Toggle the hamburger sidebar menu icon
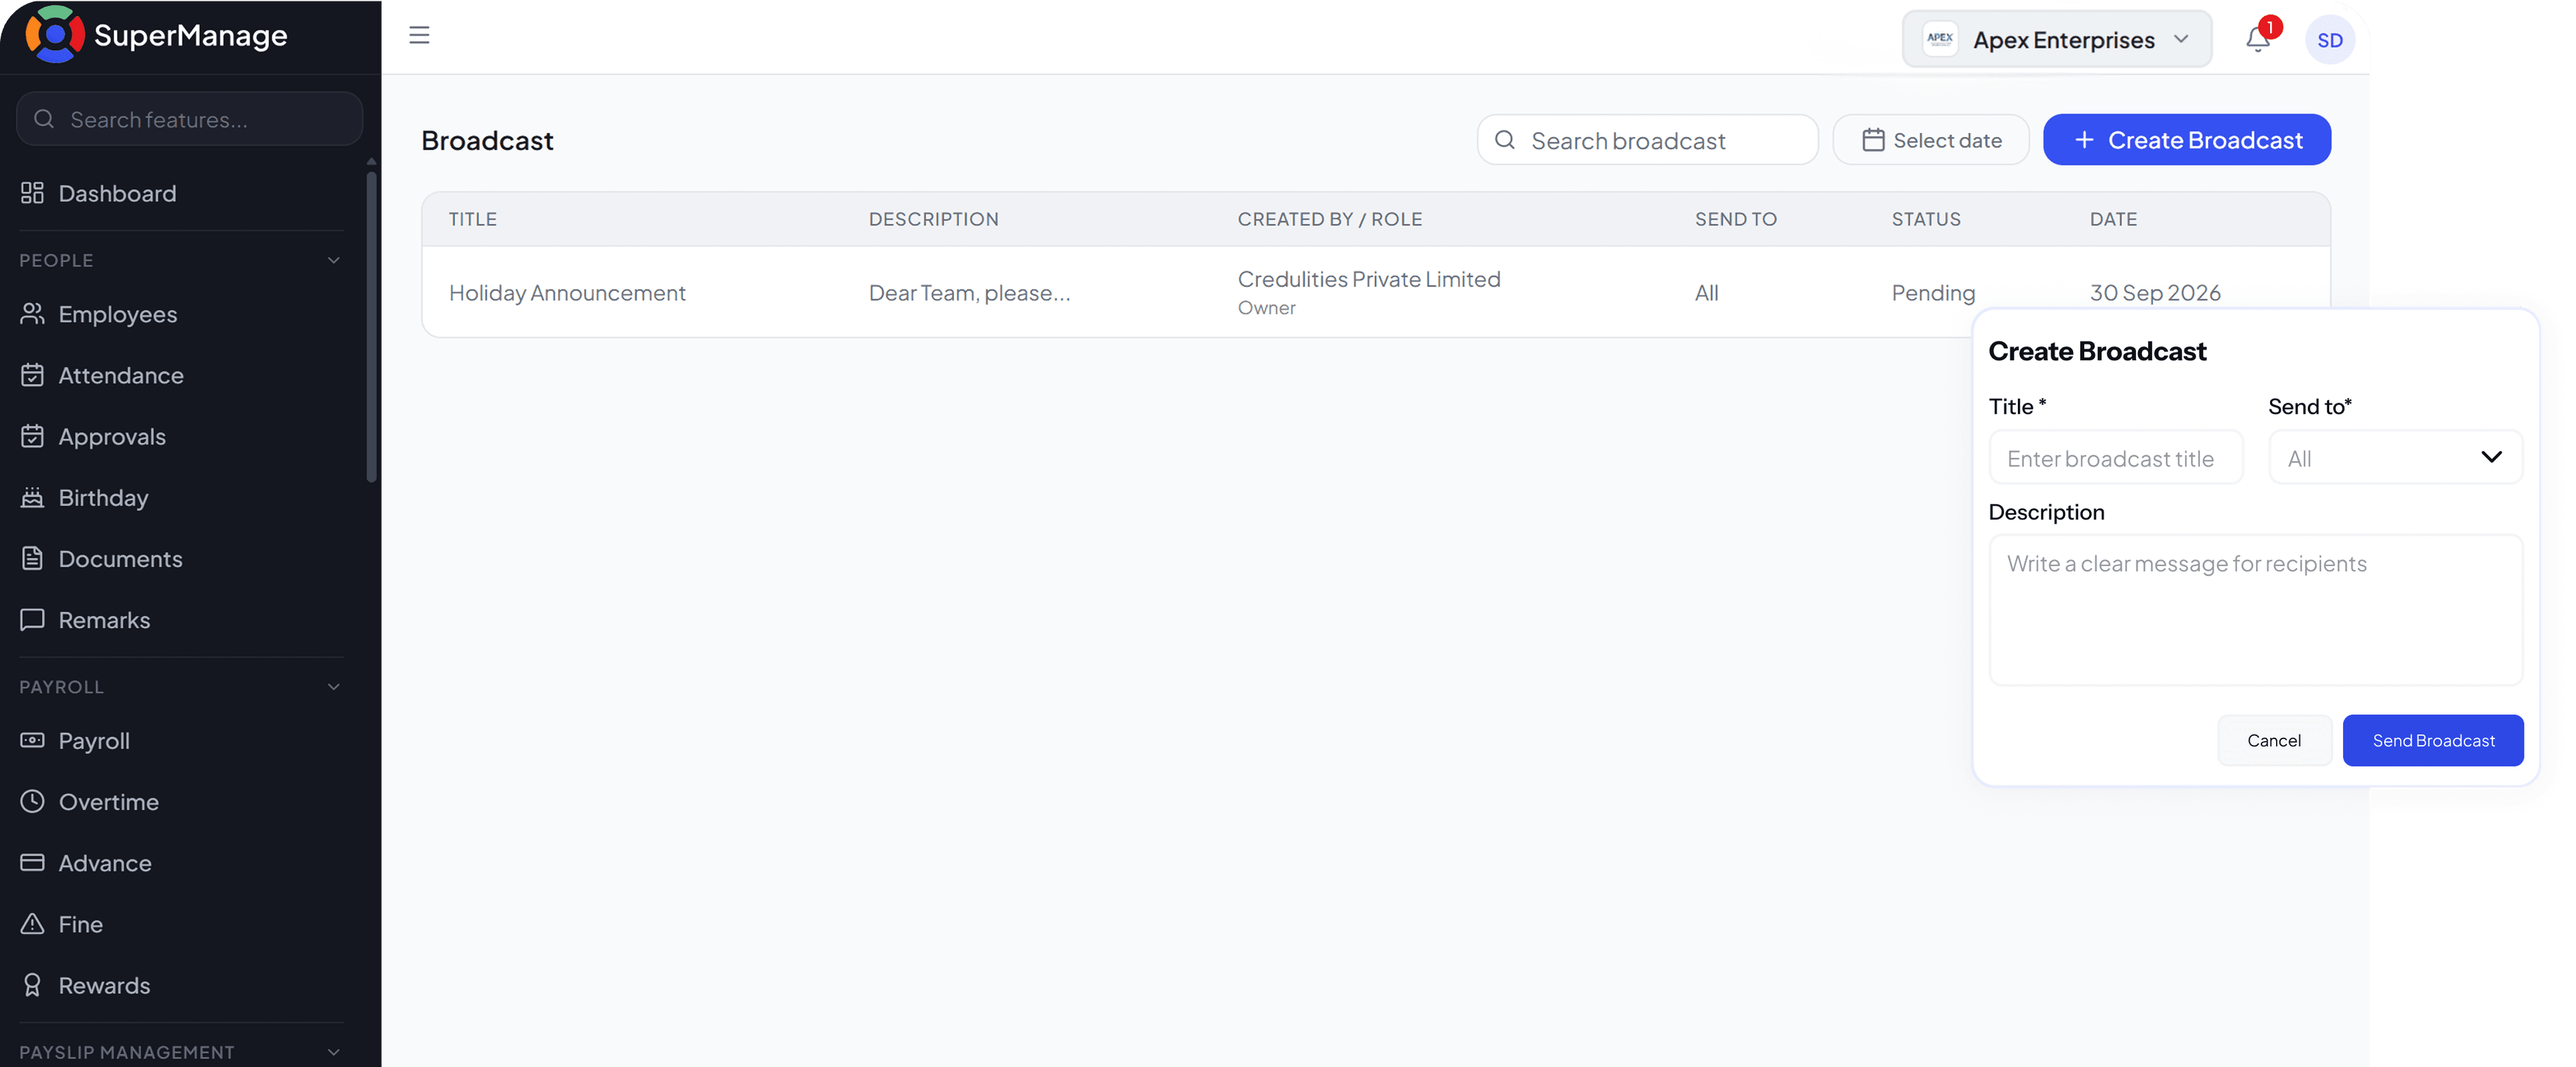2576x1067 pixels. click(x=419, y=35)
